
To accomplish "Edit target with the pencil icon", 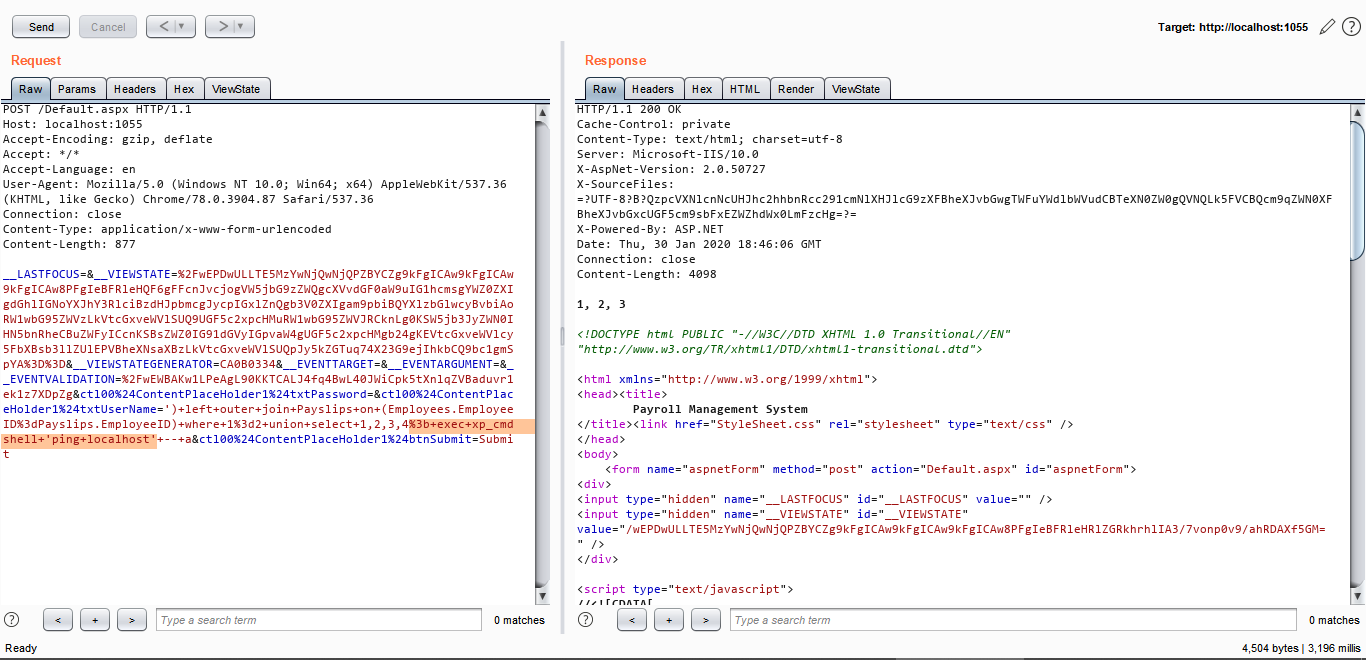I will coord(1327,27).
